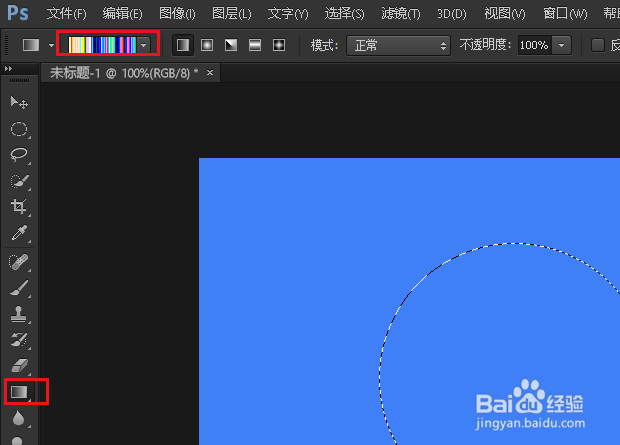The width and height of the screenshot is (620, 445).
Task: Open the 编辑(E) menu
Action: 122,14
